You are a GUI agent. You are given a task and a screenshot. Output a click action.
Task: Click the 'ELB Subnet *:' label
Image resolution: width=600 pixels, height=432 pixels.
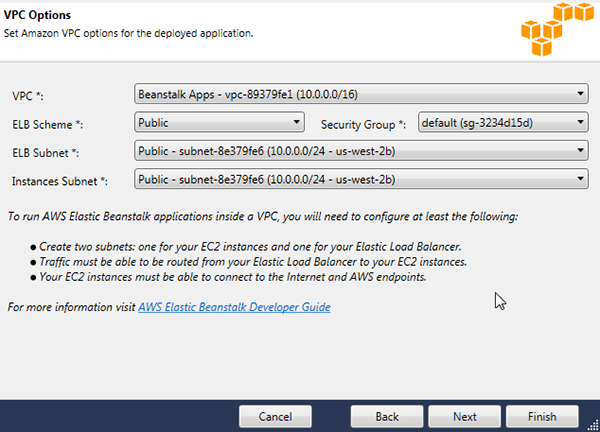coord(46,153)
